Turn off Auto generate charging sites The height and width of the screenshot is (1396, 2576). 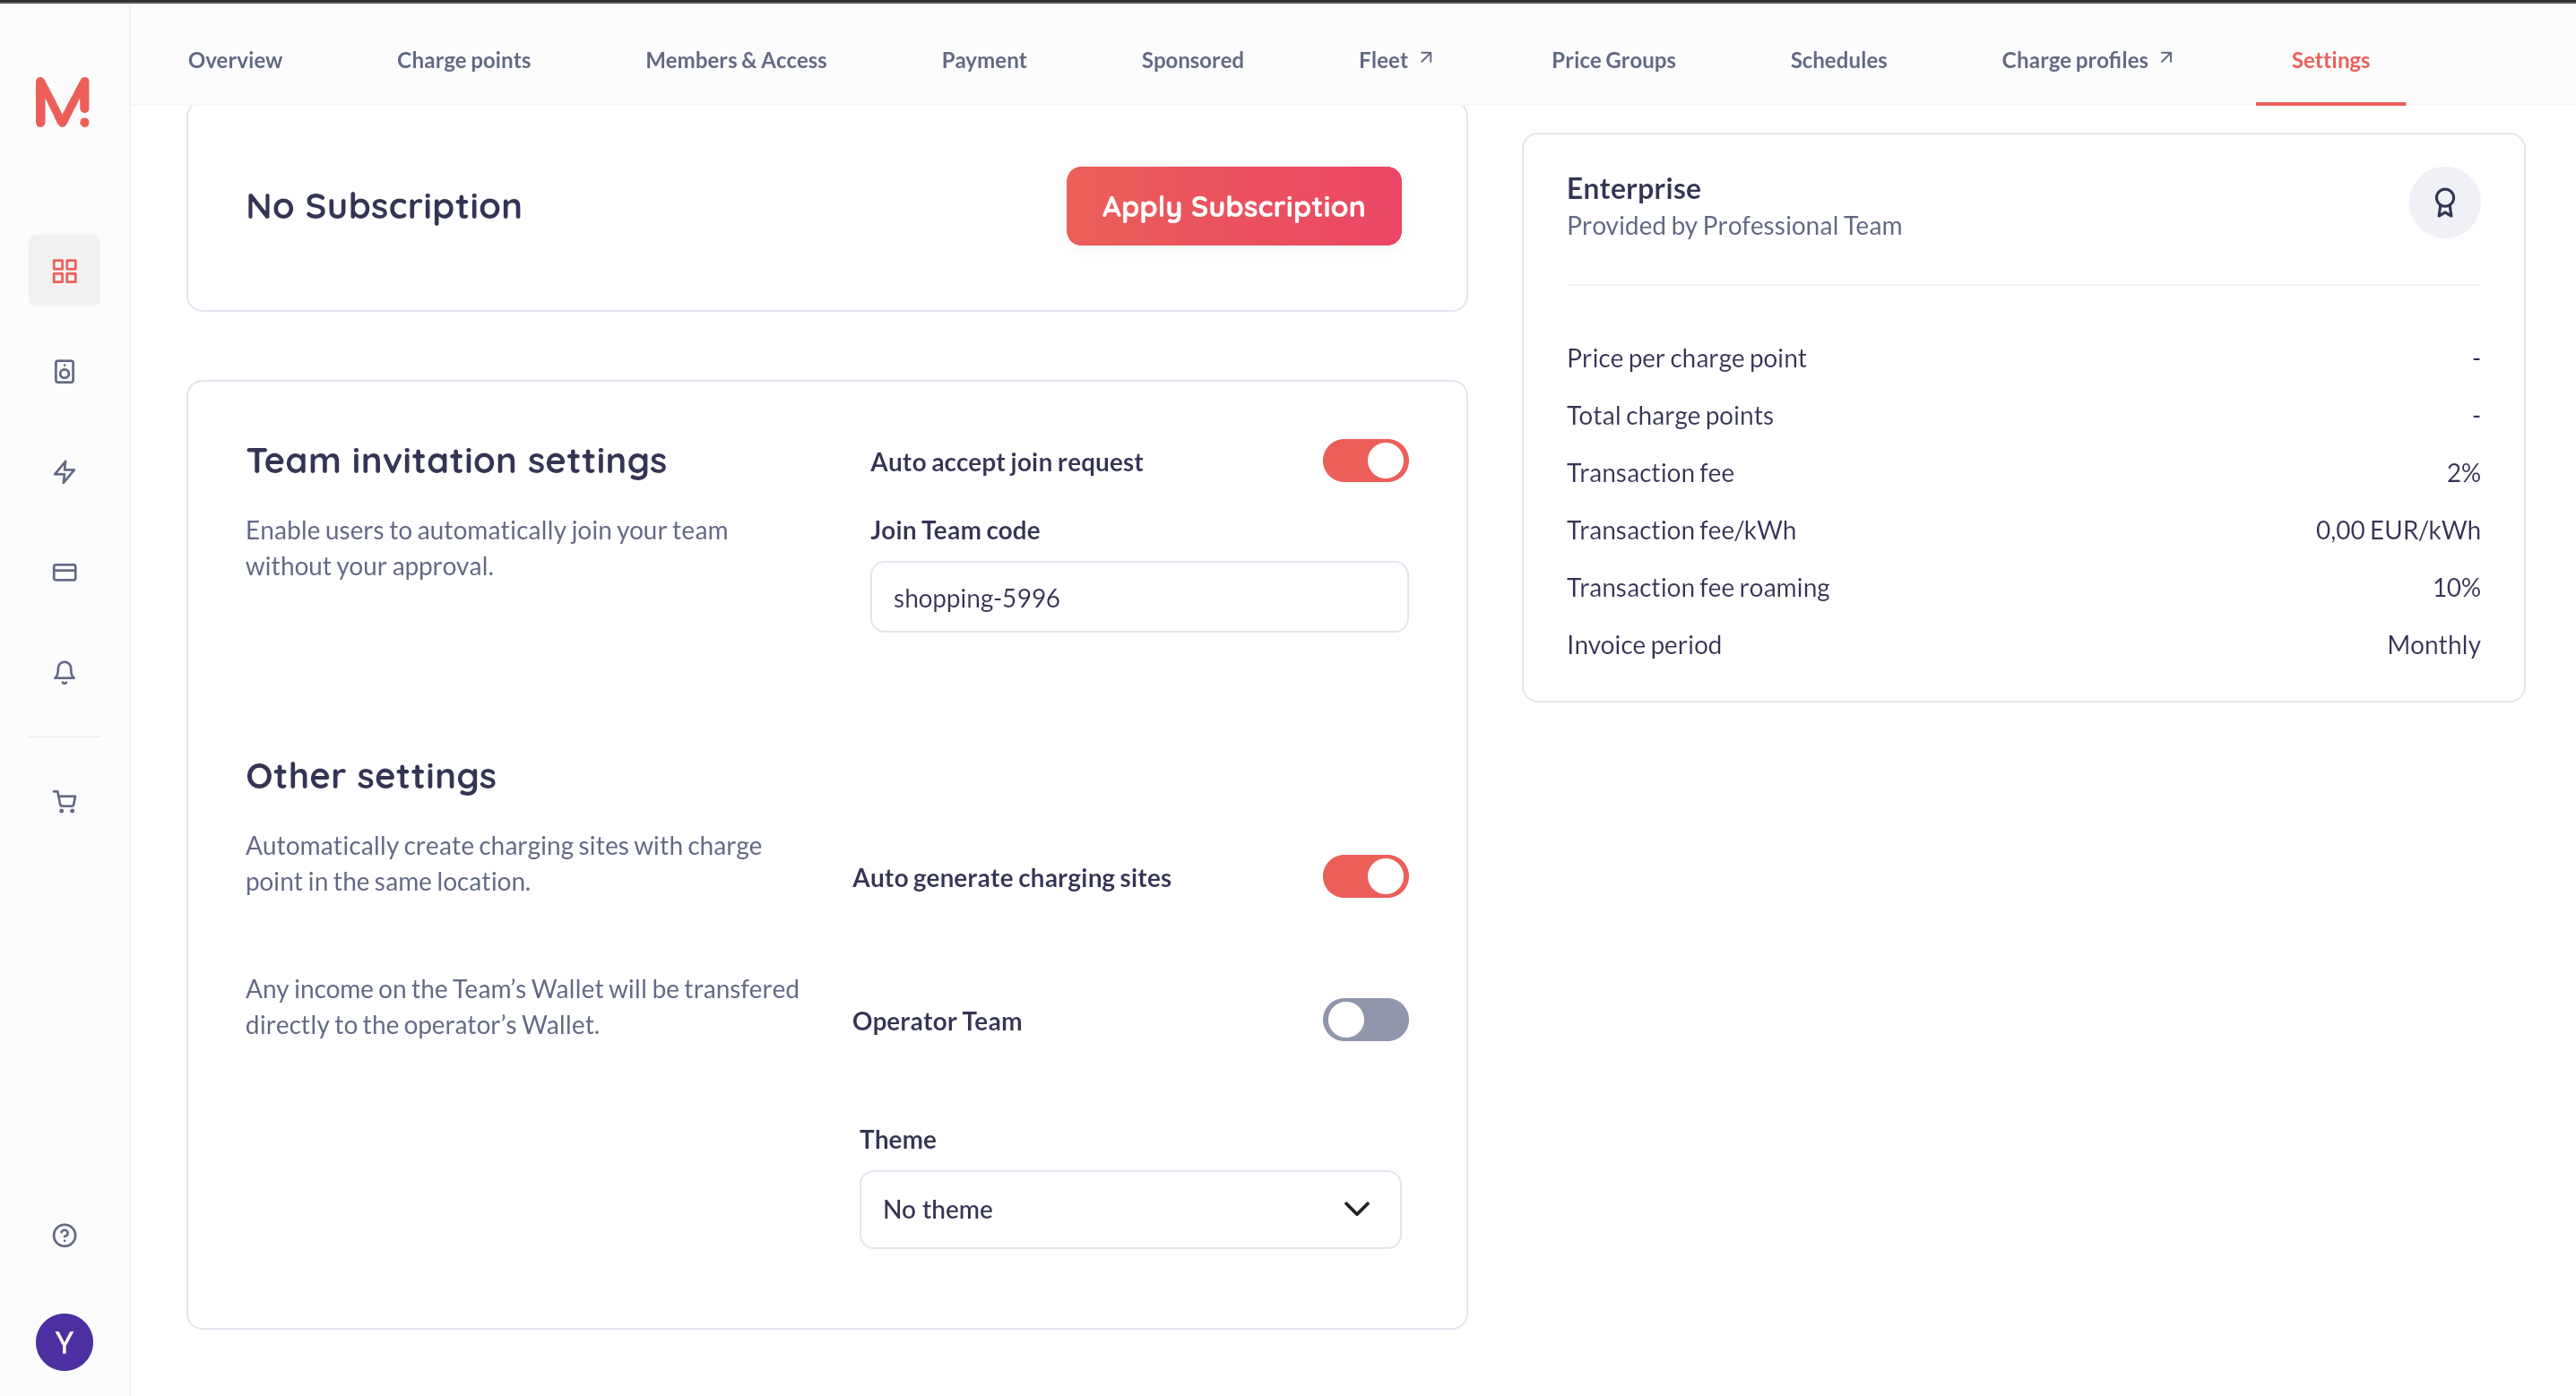click(1364, 877)
